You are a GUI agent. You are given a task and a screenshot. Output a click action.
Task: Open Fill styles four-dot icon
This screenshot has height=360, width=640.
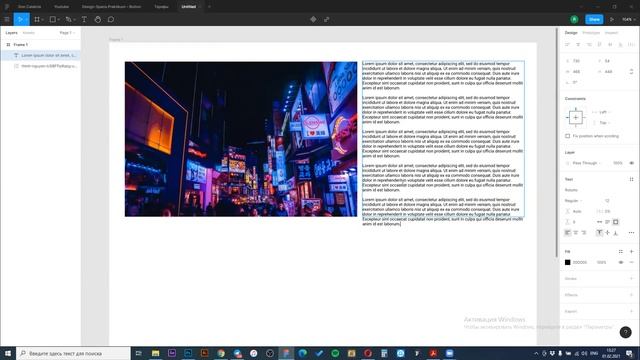click(x=621, y=251)
